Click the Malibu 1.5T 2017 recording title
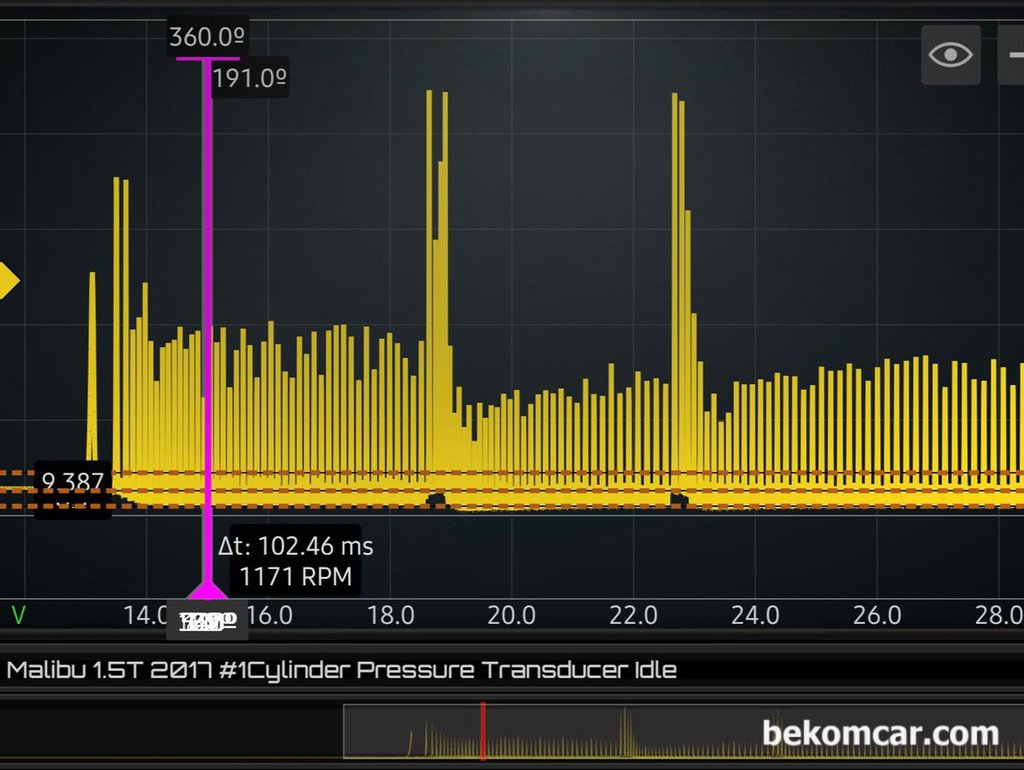This screenshot has height=770, width=1024. (342, 670)
